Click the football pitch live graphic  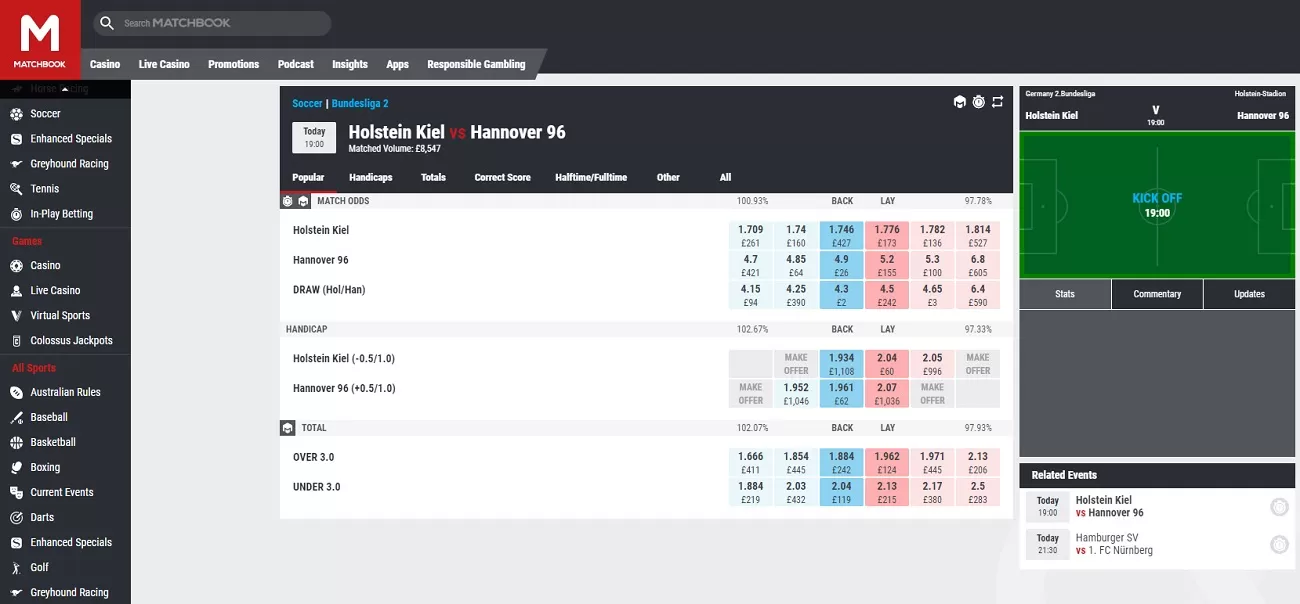(1157, 205)
